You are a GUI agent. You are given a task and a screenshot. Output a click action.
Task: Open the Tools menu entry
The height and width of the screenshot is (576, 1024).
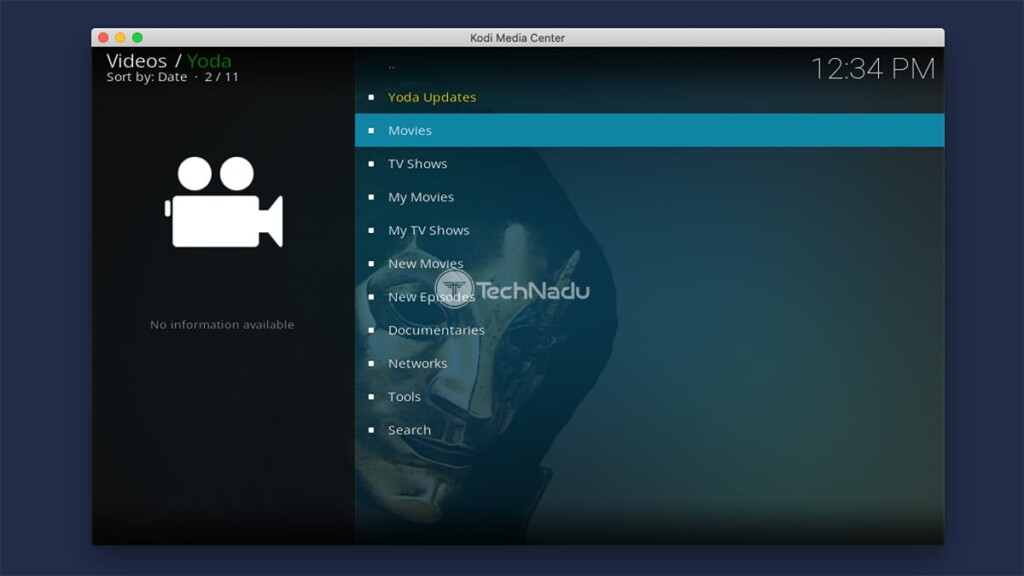[x=649, y=397]
